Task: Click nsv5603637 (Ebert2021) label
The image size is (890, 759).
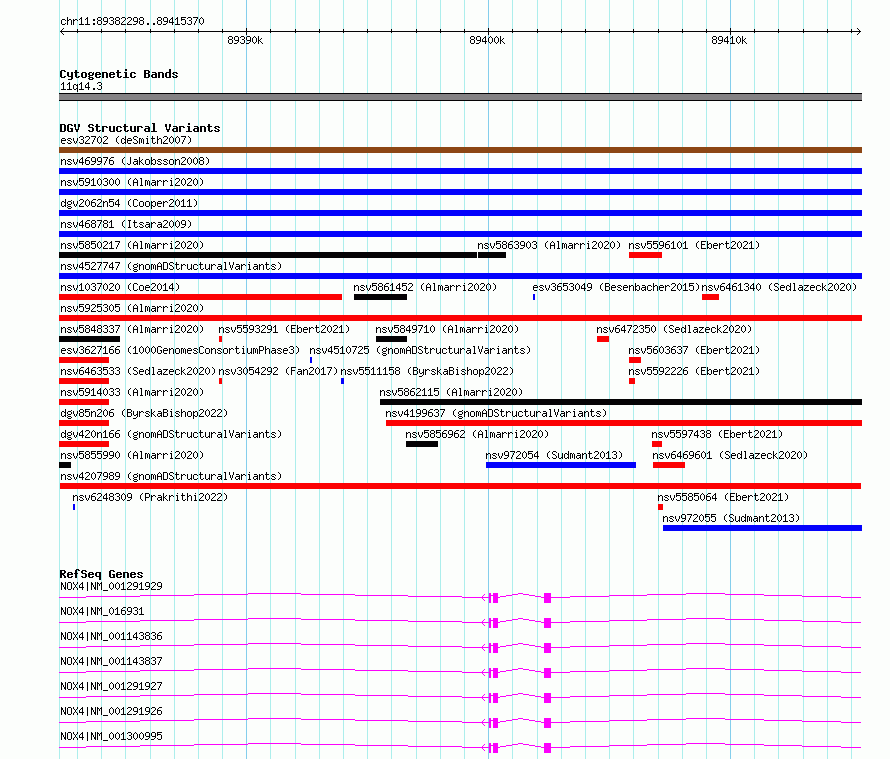Action: pos(694,350)
